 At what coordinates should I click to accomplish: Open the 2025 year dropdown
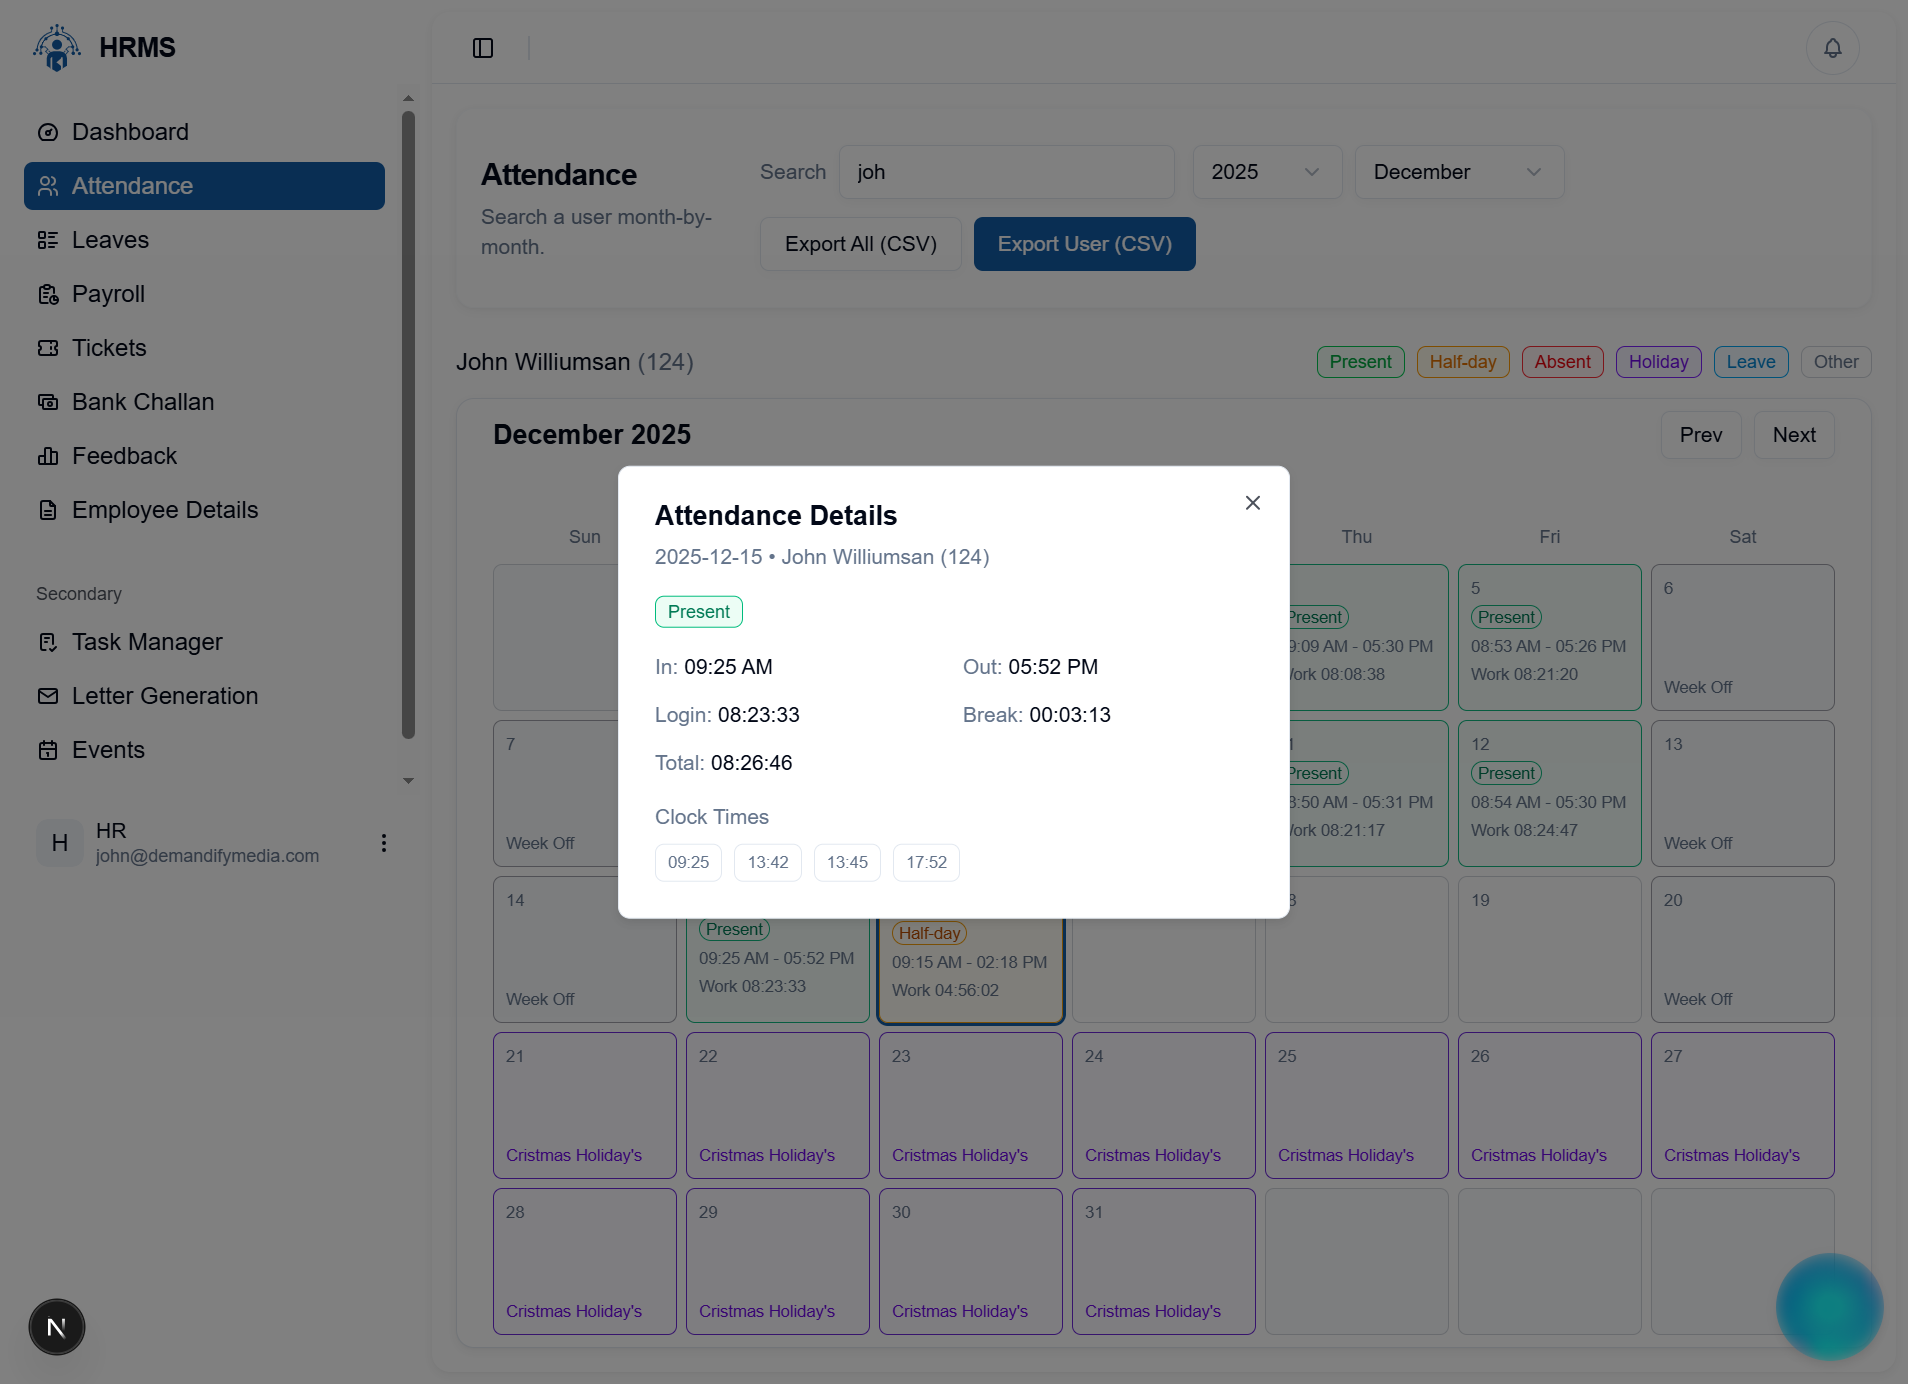(x=1266, y=172)
